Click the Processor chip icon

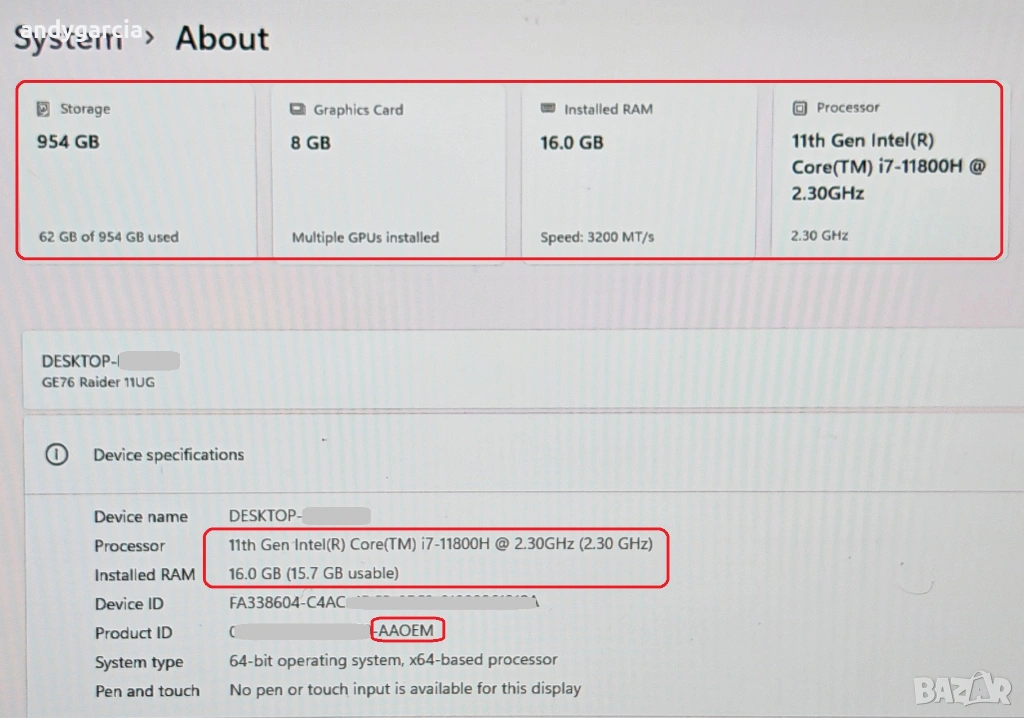click(x=799, y=108)
